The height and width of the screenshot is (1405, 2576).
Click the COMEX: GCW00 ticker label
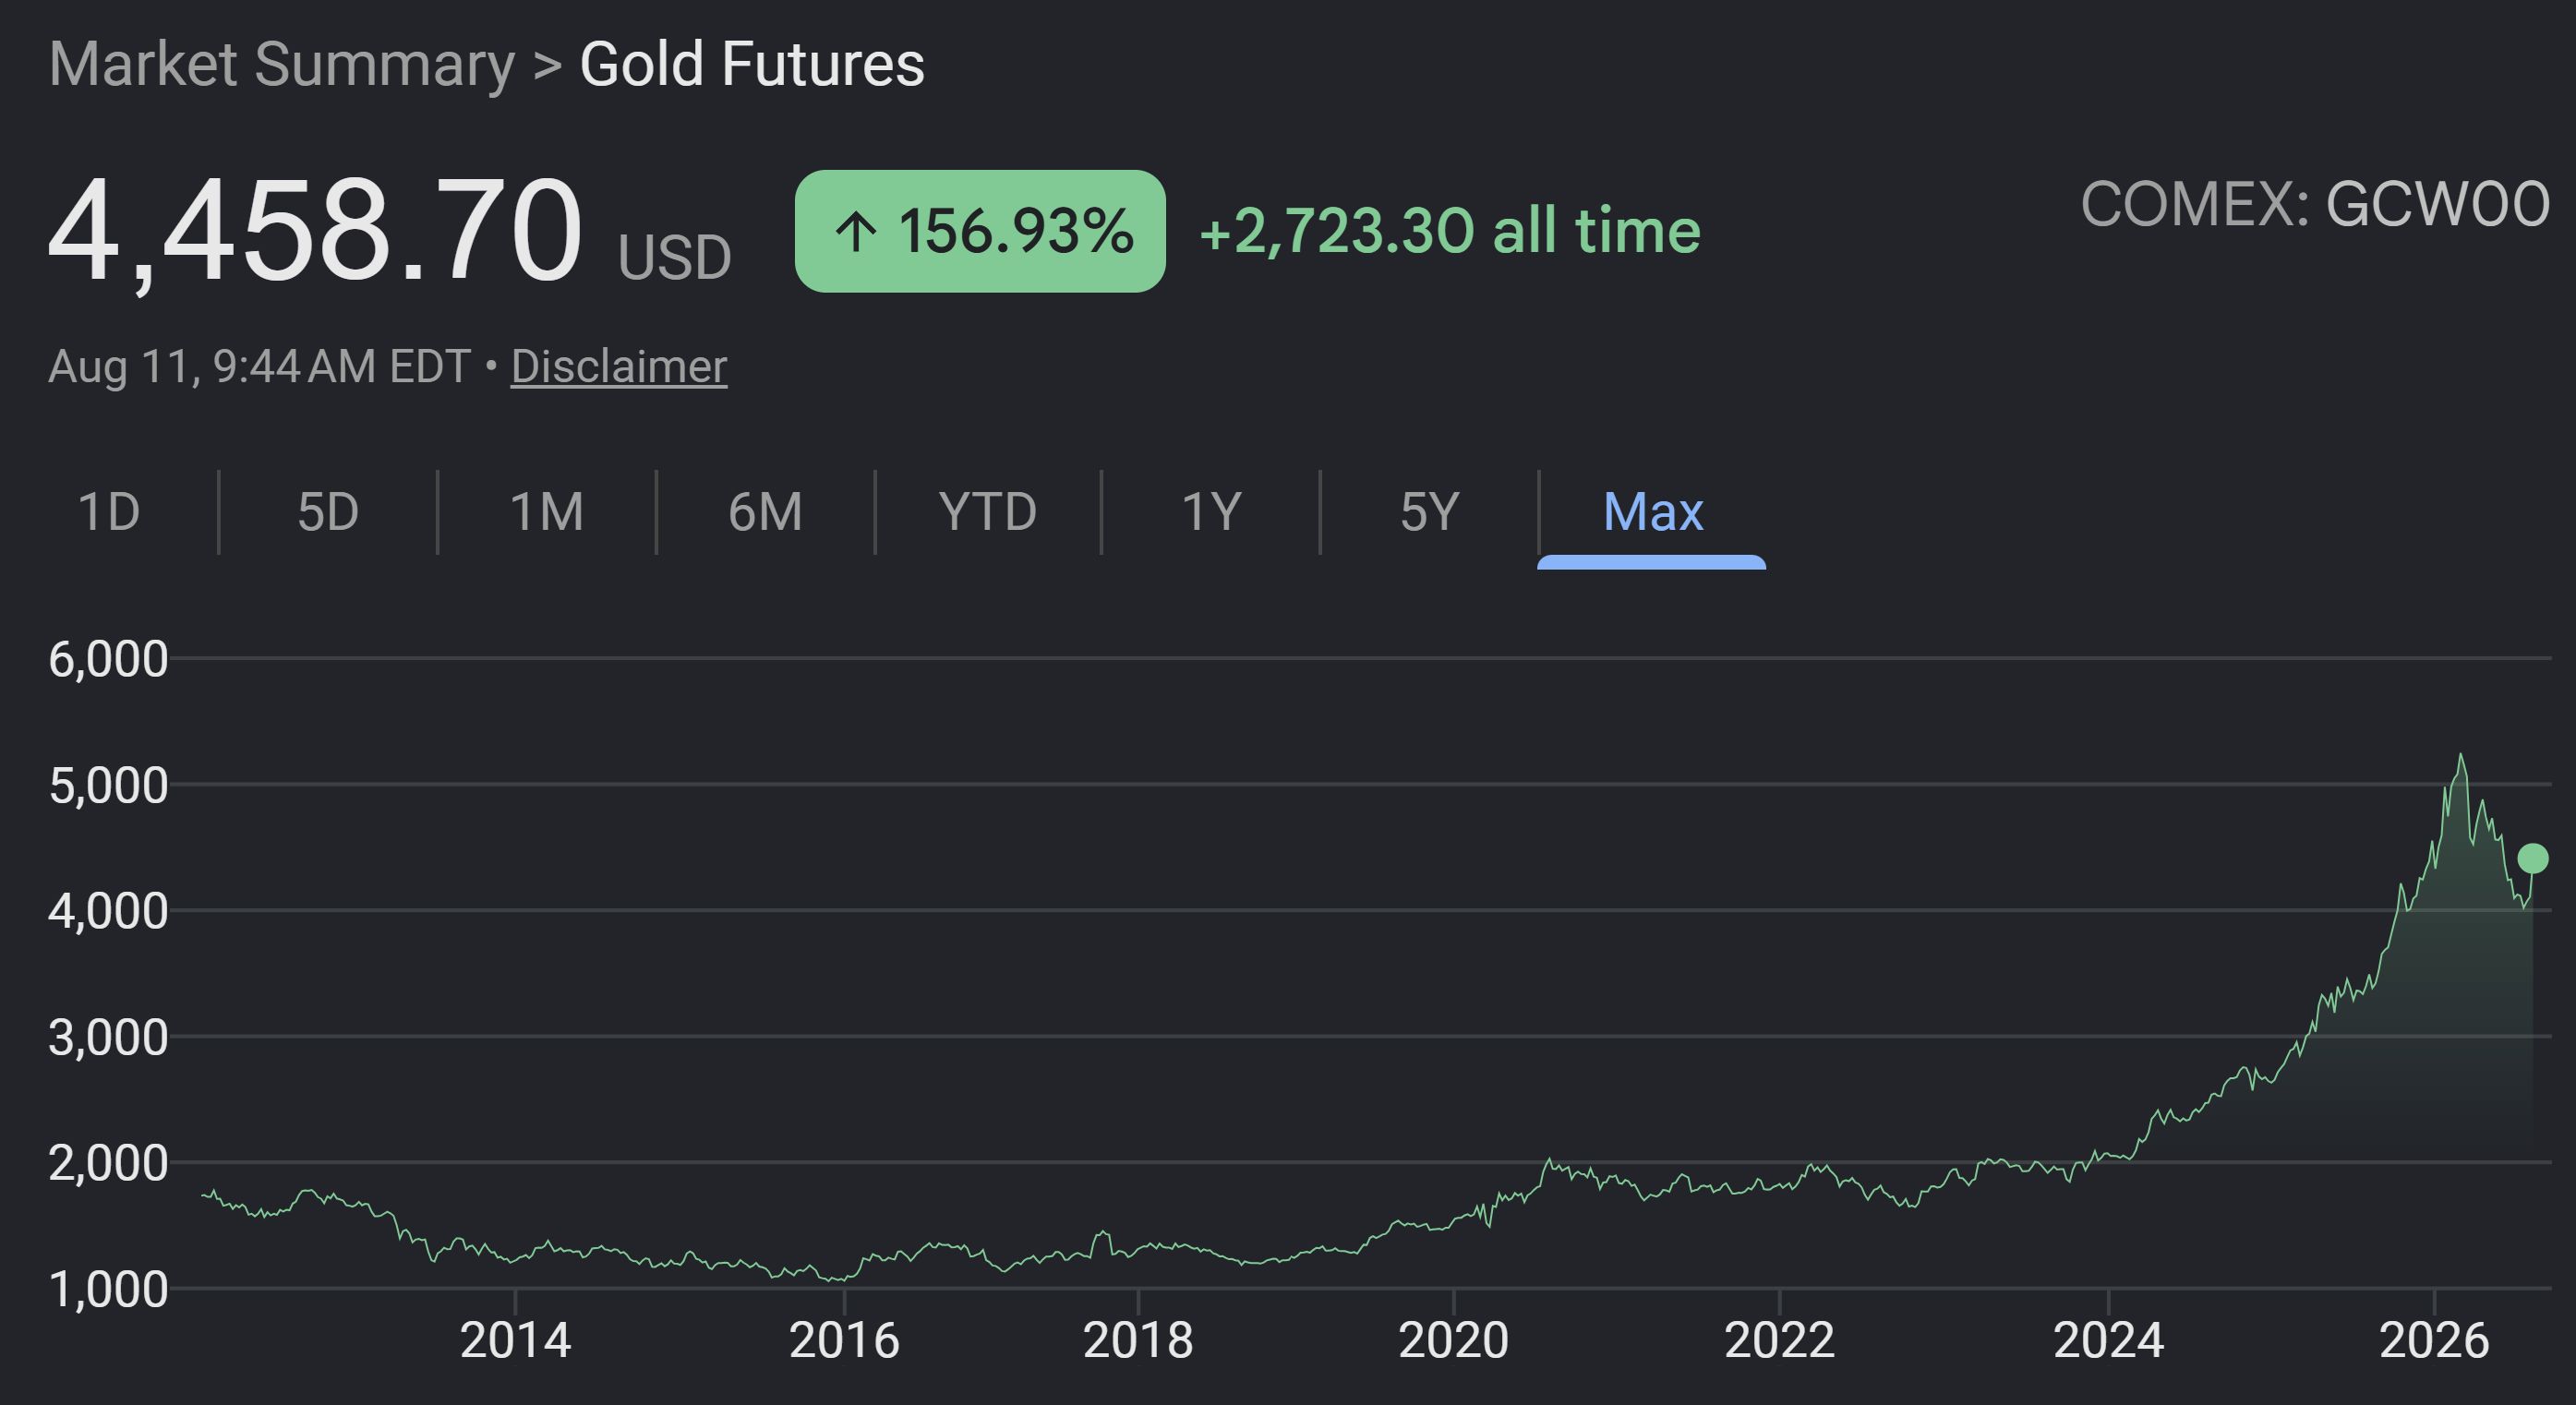point(2315,205)
